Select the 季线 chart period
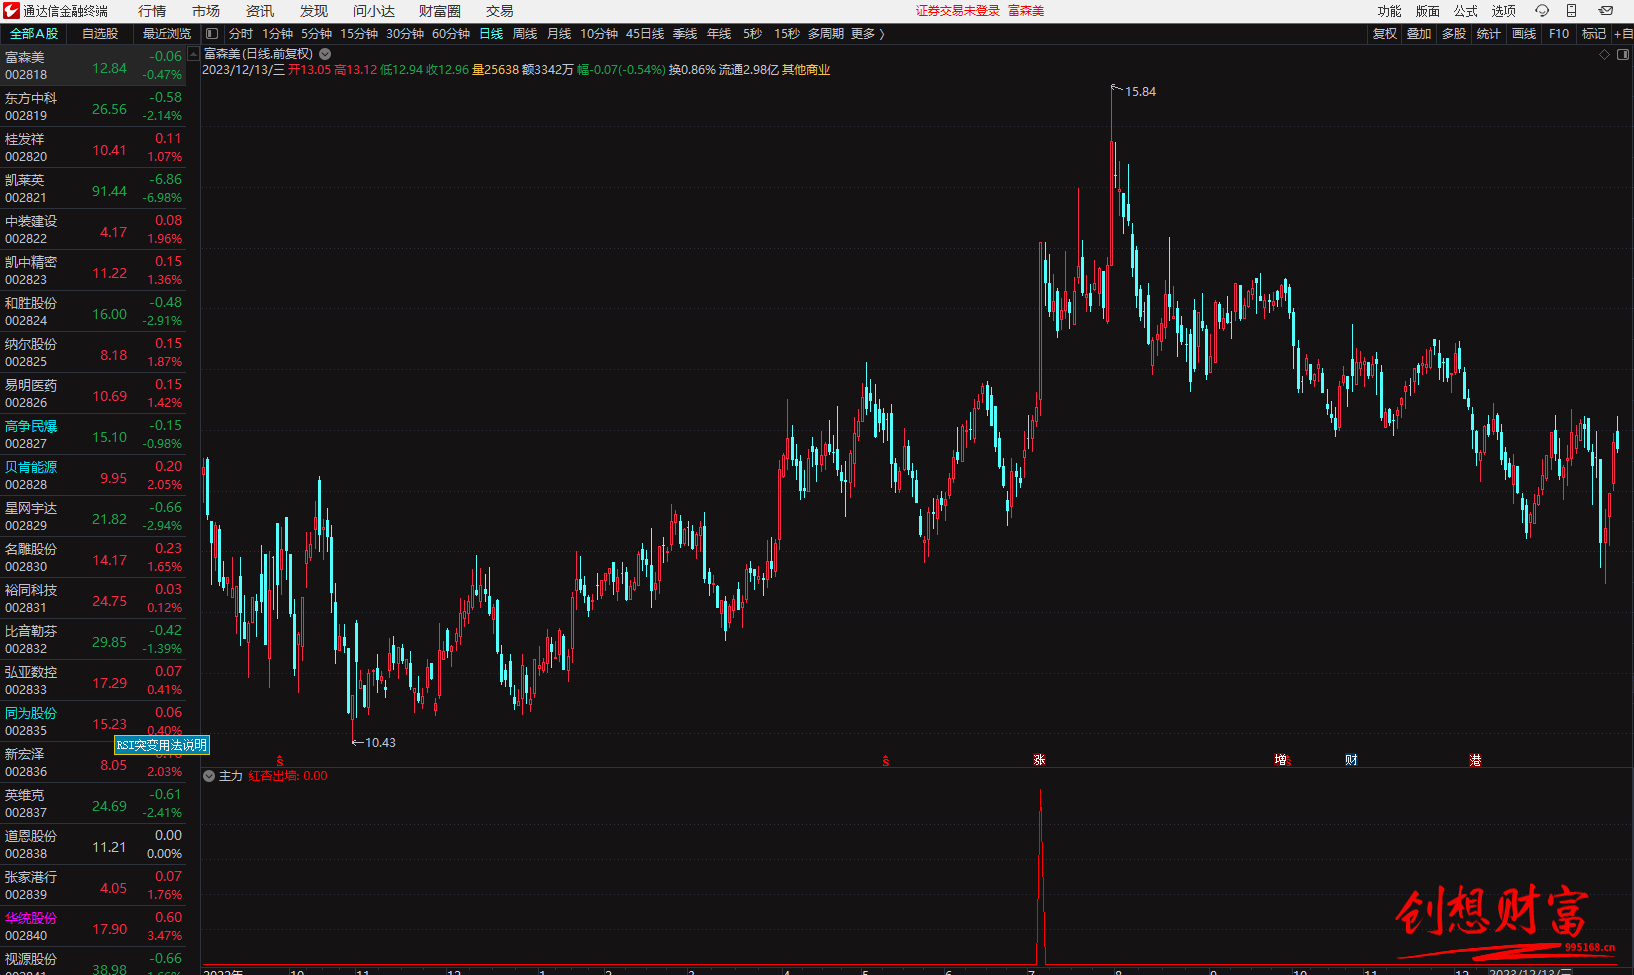 coord(685,34)
